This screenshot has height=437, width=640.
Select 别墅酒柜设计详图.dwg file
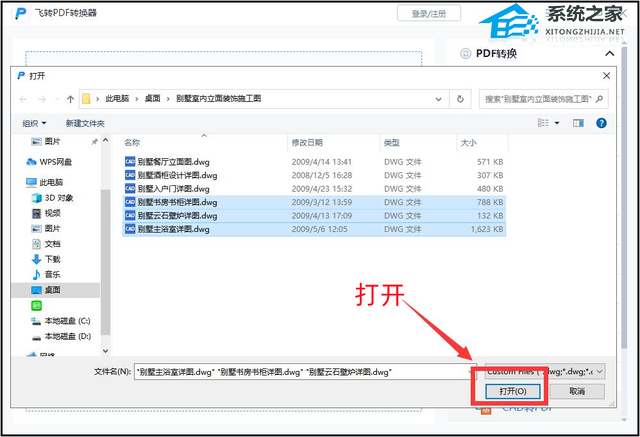coord(314,175)
